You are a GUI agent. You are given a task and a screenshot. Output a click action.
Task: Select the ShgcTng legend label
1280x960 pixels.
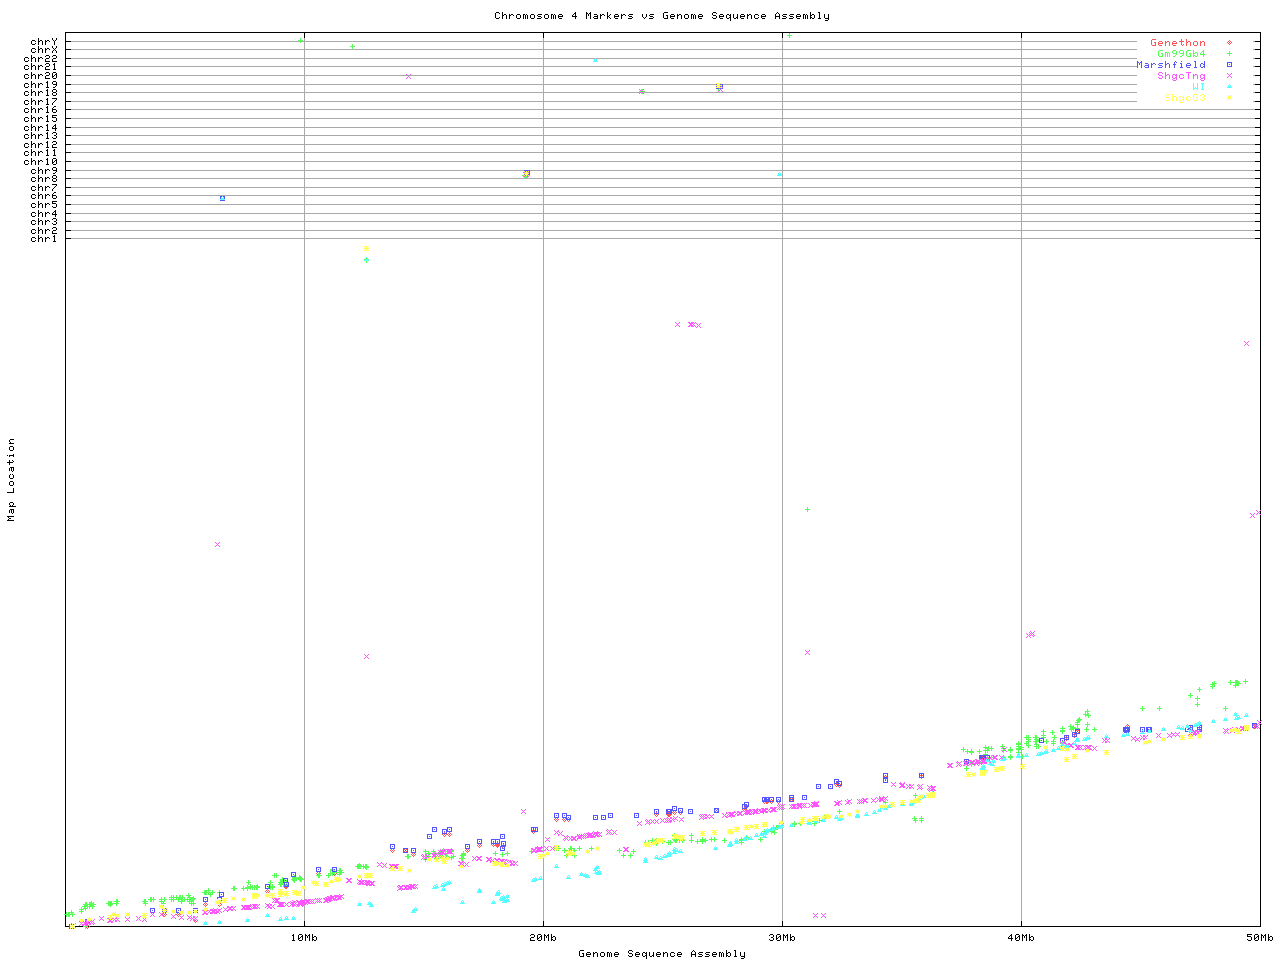[x=1181, y=76]
